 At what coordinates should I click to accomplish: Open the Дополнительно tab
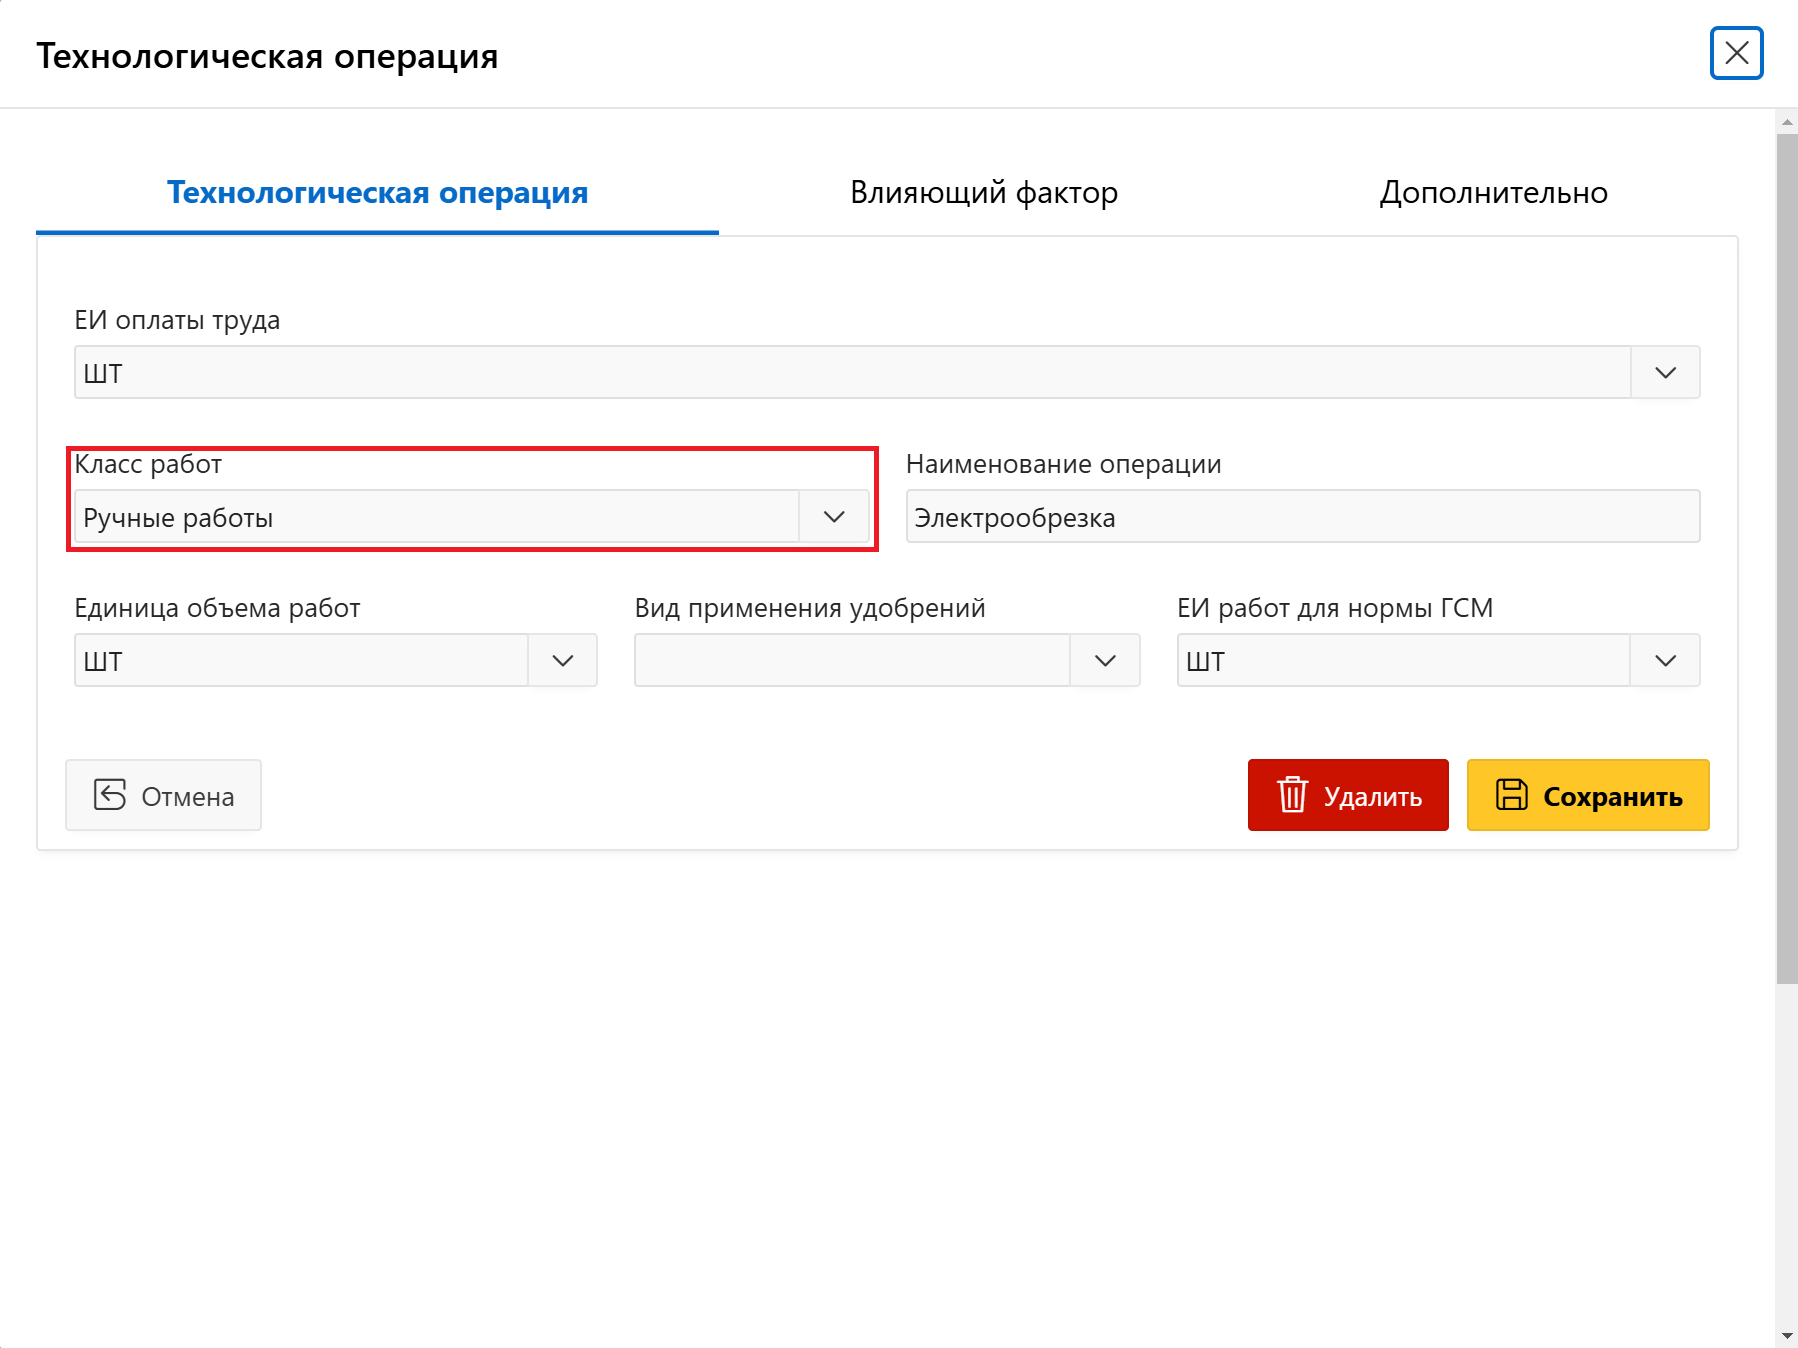[x=1493, y=192]
